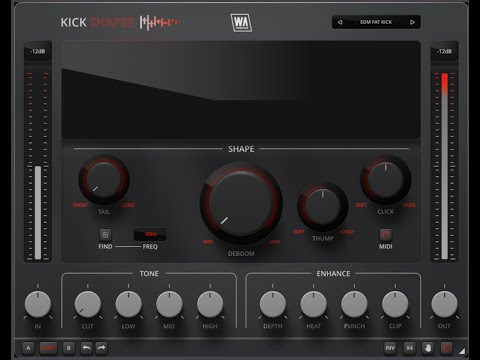Click the PUNCH knob in Enhance
The height and width of the screenshot is (360, 480).
[x=354, y=304]
